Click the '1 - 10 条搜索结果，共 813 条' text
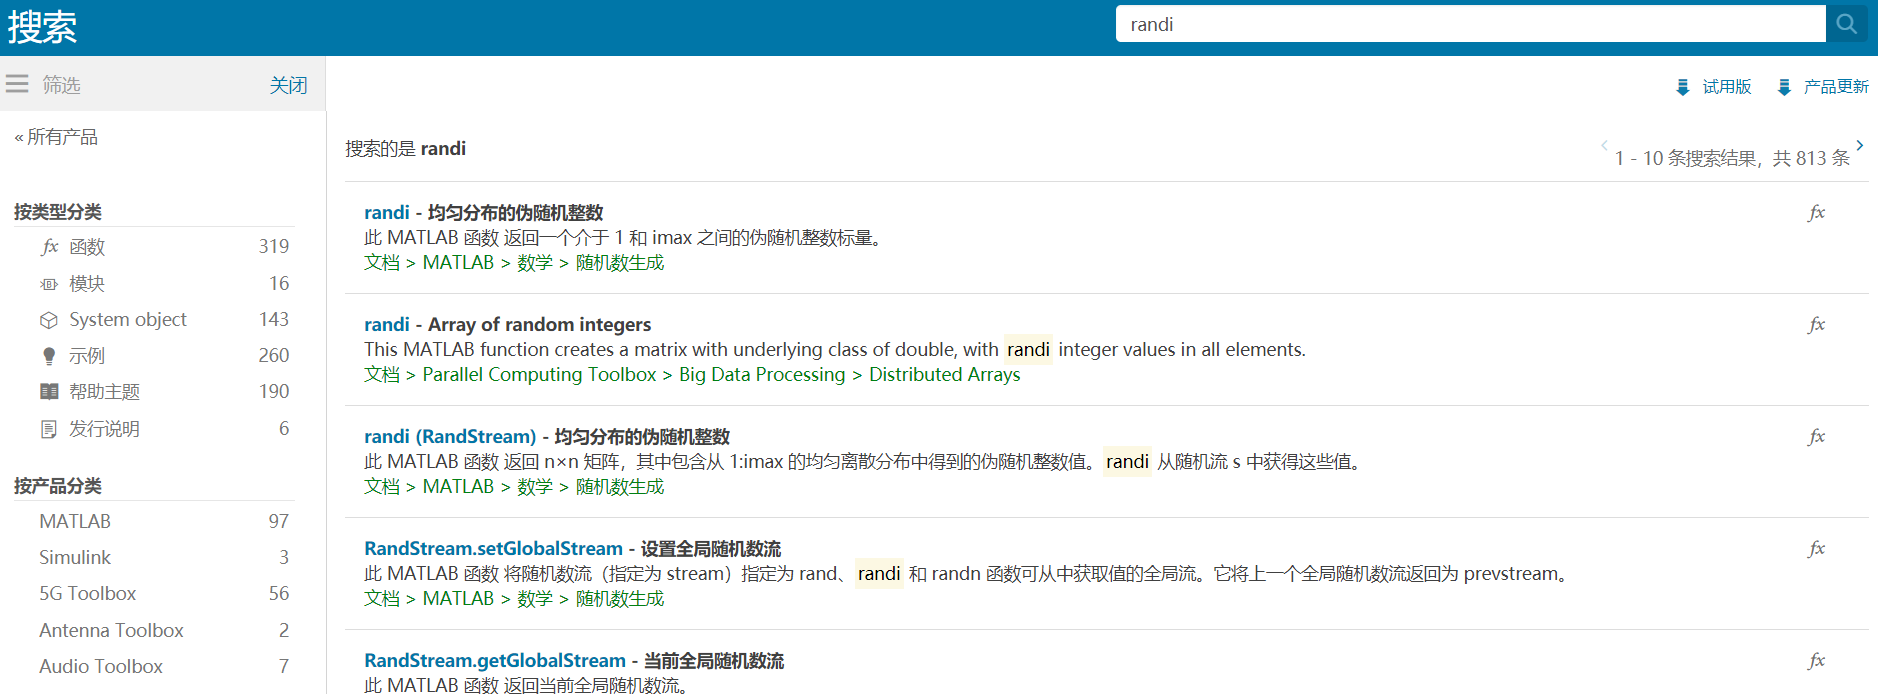The width and height of the screenshot is (1878, 694). [x=1732, y=158]
